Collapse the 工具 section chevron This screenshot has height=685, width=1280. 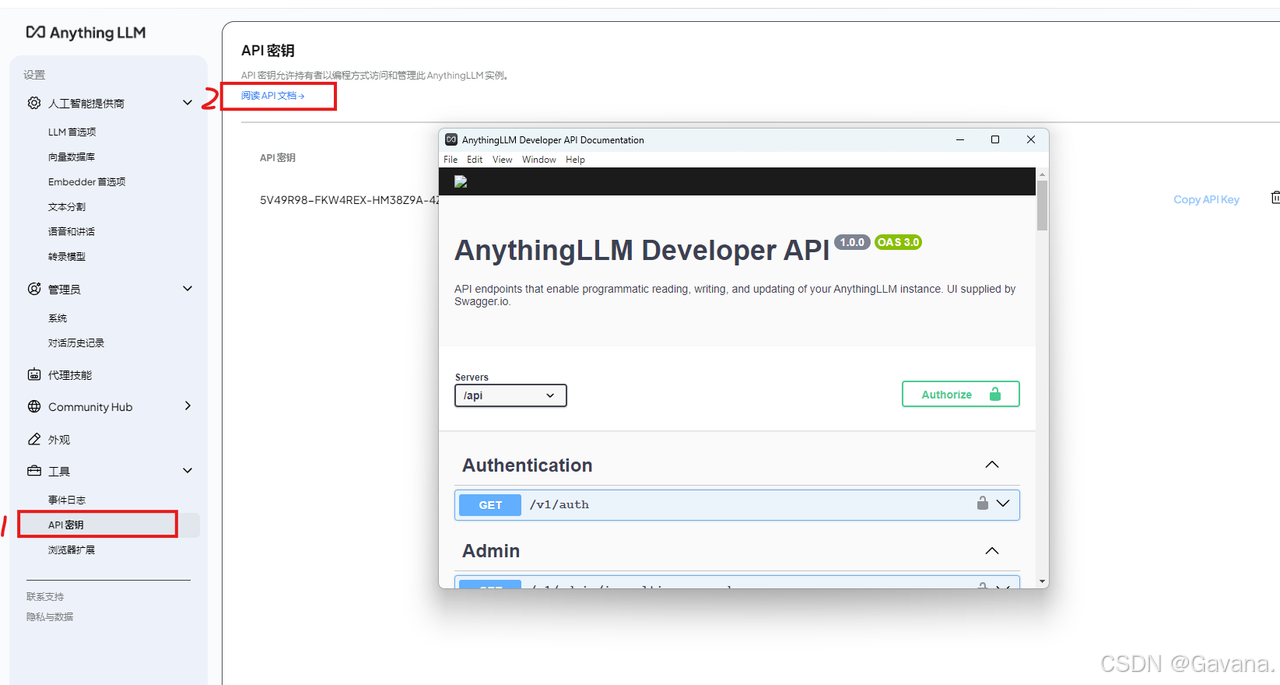tap(187, 471)
